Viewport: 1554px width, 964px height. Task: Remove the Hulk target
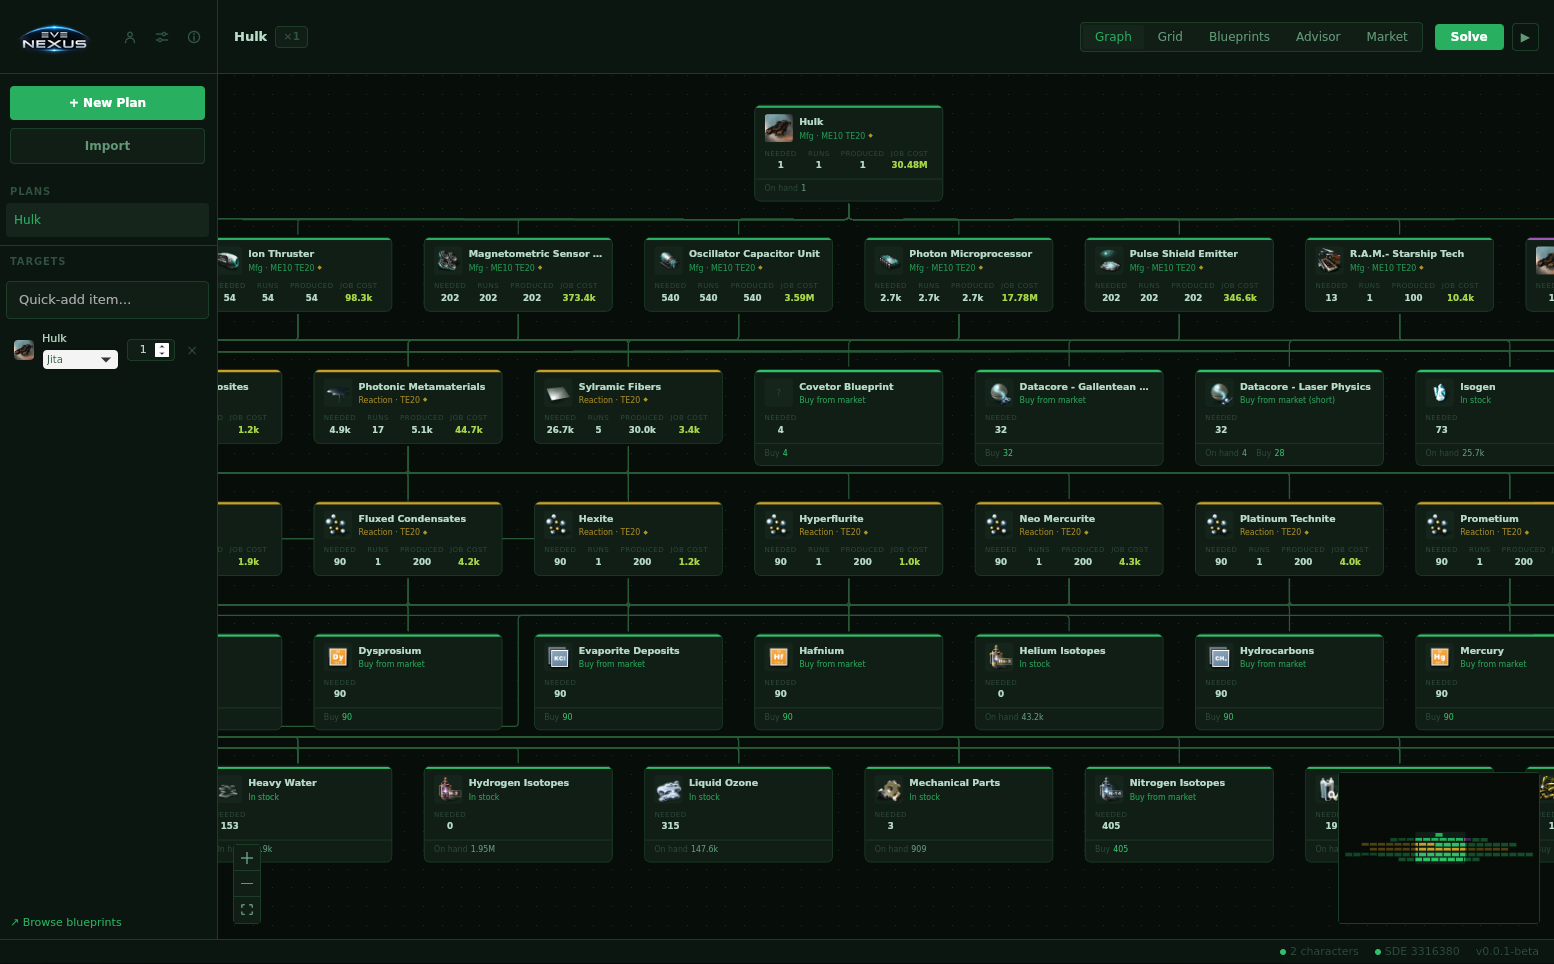click(192, 350)
